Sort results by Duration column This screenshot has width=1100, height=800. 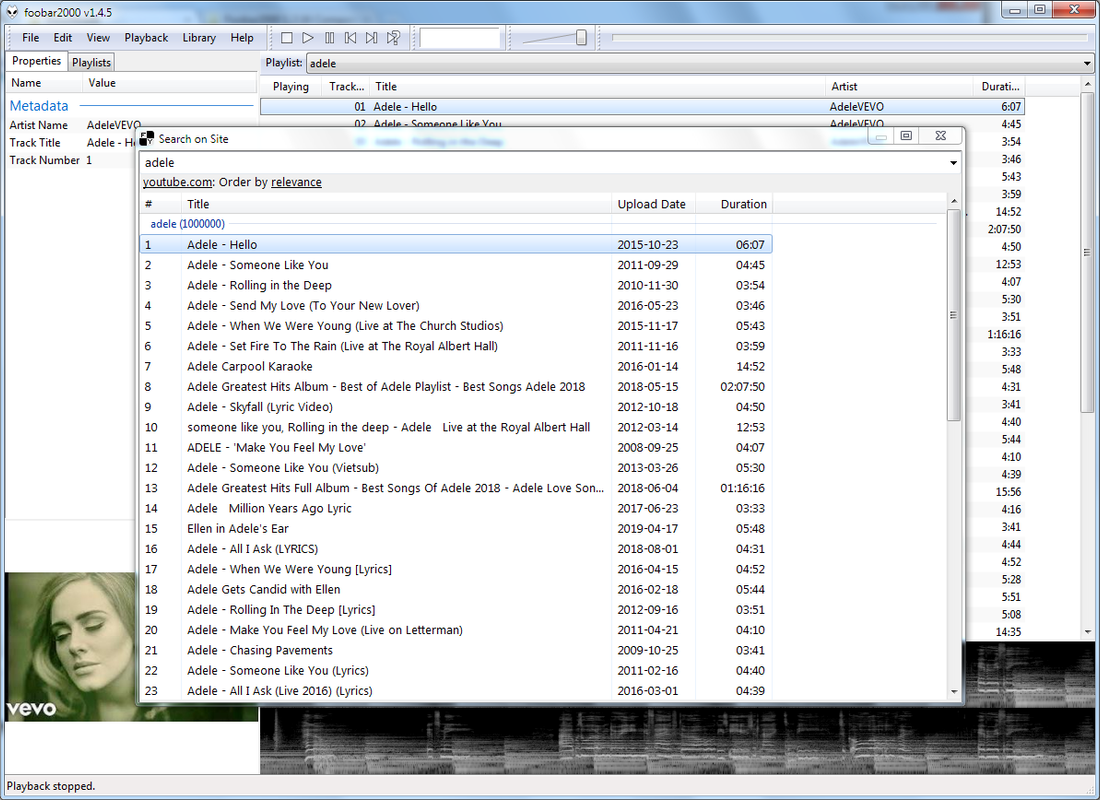pyautogui.click(x=735, y=204)
